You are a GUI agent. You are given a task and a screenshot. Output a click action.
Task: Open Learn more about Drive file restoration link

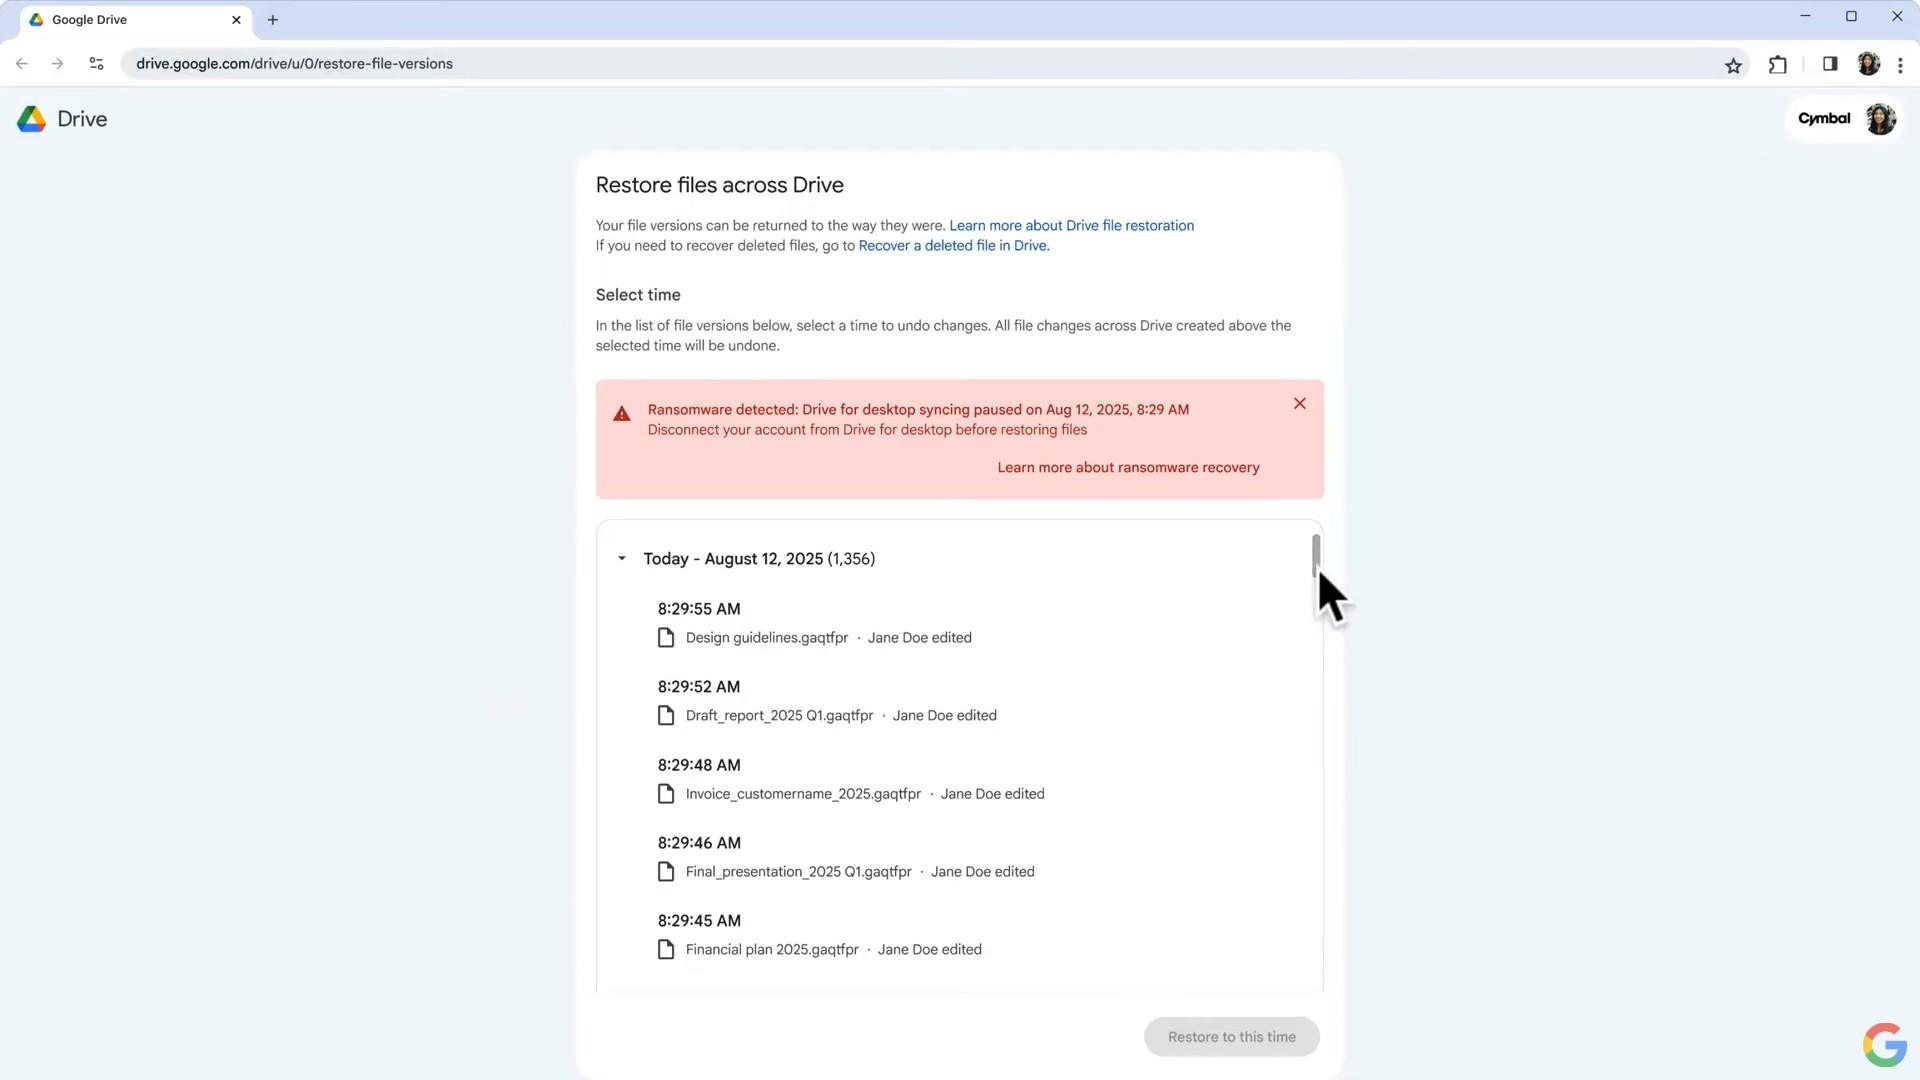(x=1071, y=226)
